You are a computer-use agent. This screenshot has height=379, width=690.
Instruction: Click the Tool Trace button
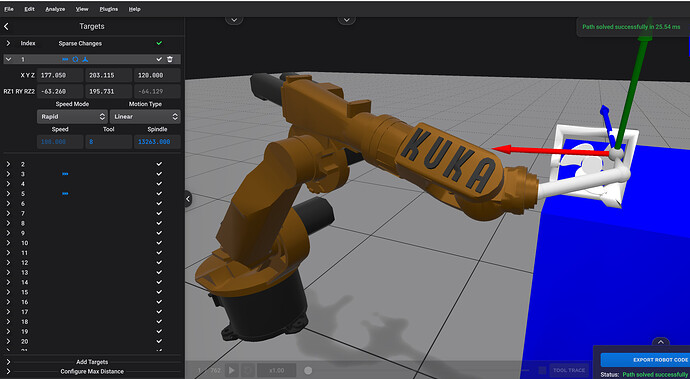click(569, 370)
